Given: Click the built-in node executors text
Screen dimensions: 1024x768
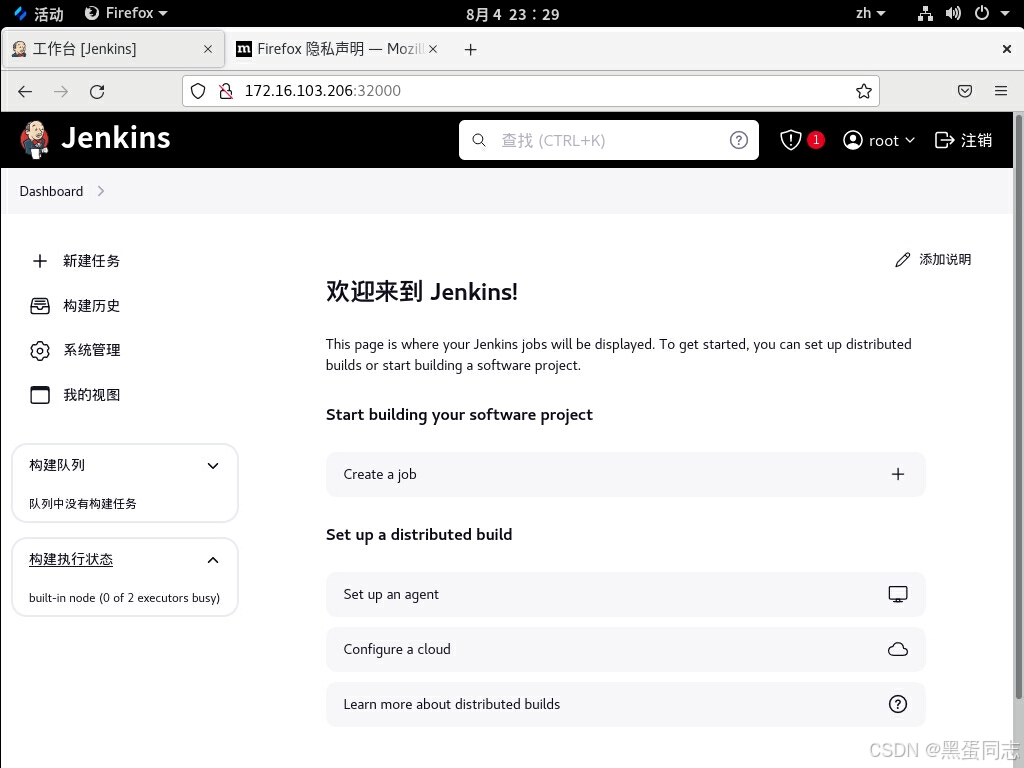Looking at the screenshot, I should tap(124, 598).
